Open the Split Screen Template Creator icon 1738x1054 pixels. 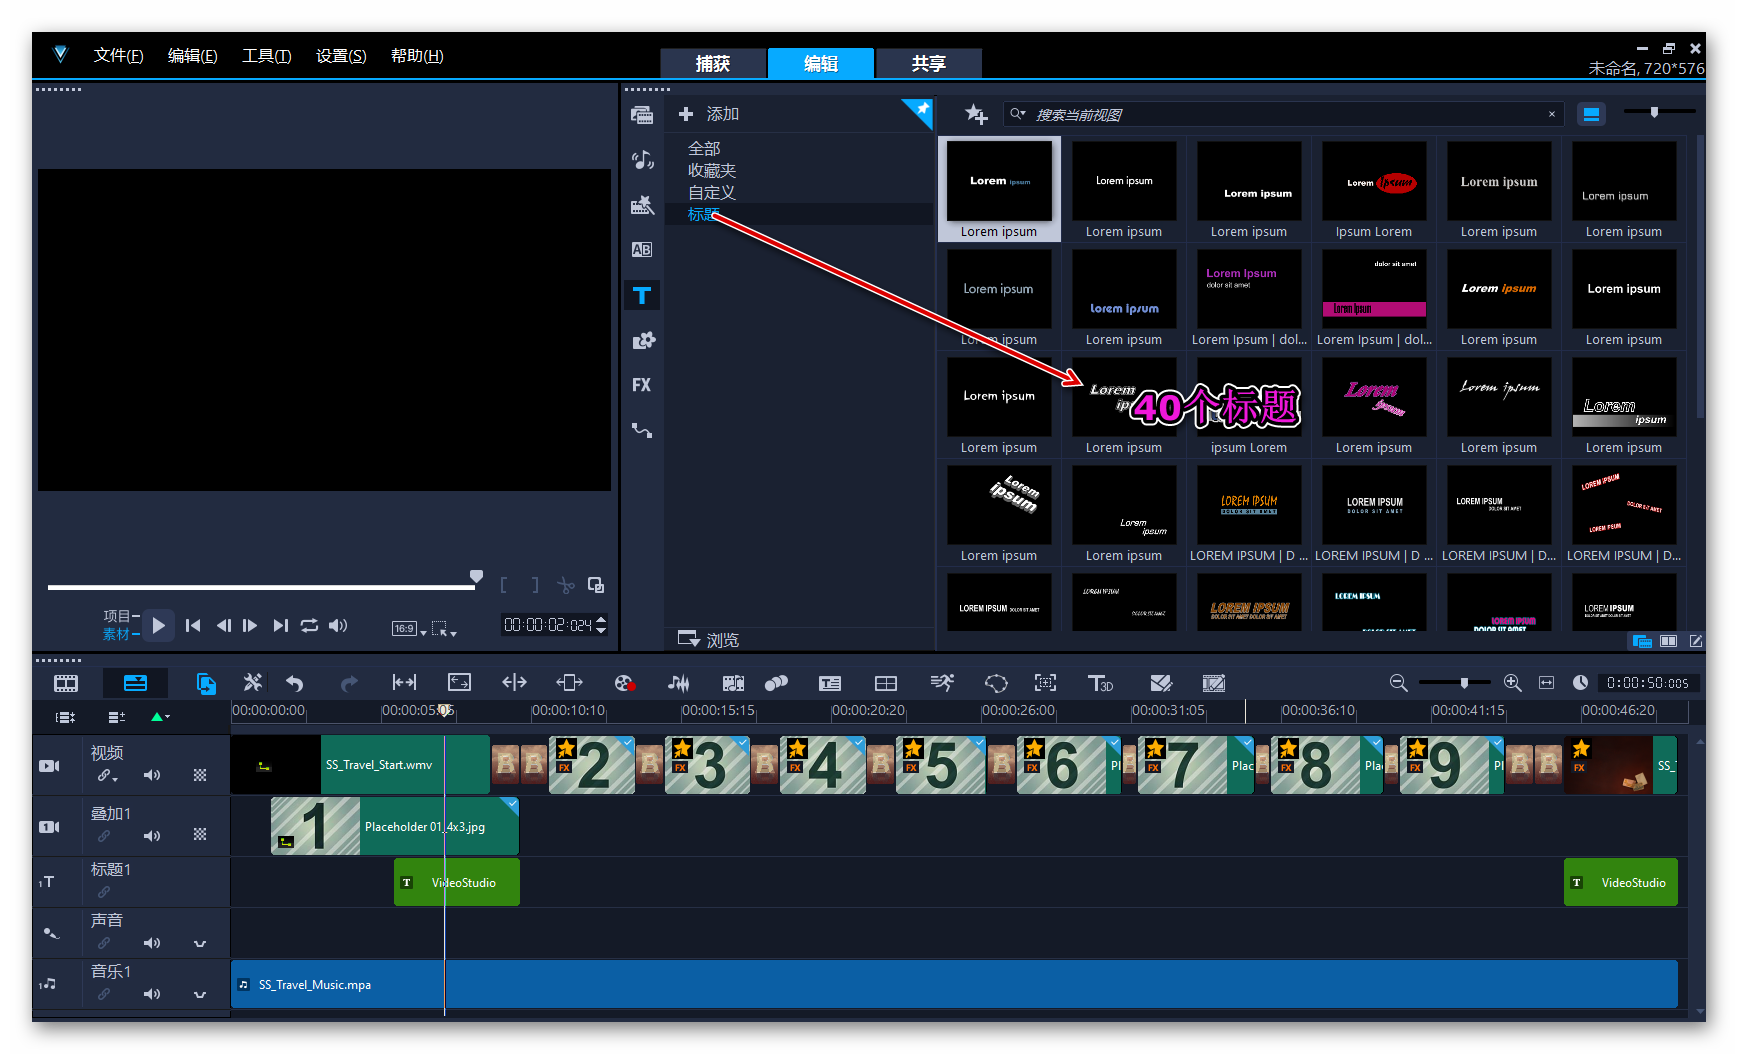point(1161,683)
